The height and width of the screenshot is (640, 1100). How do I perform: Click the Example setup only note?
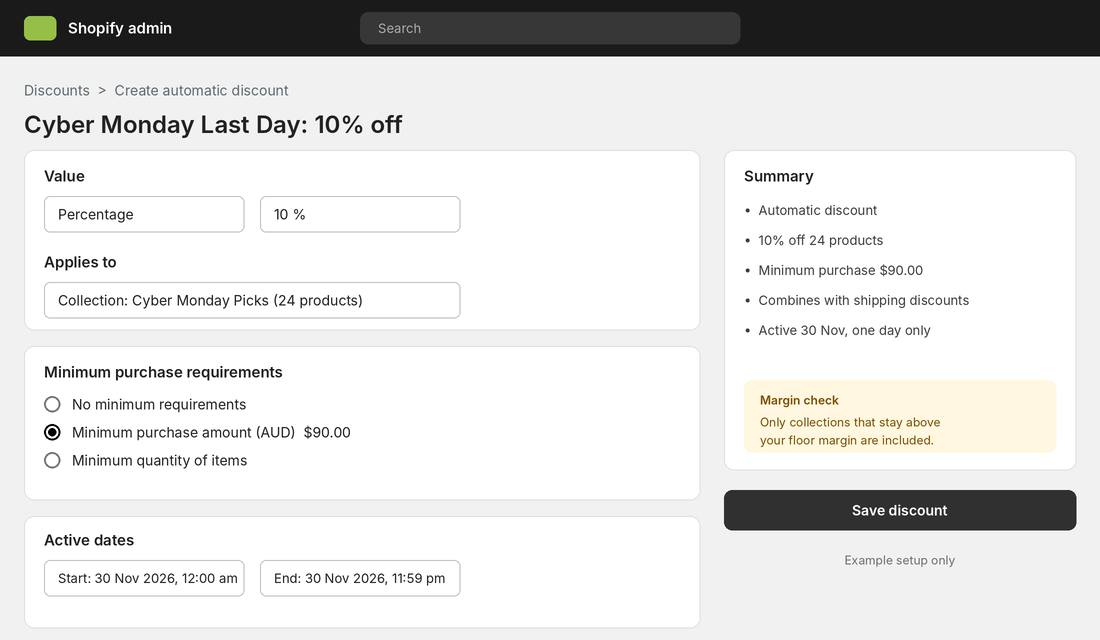tap(899, 560)
